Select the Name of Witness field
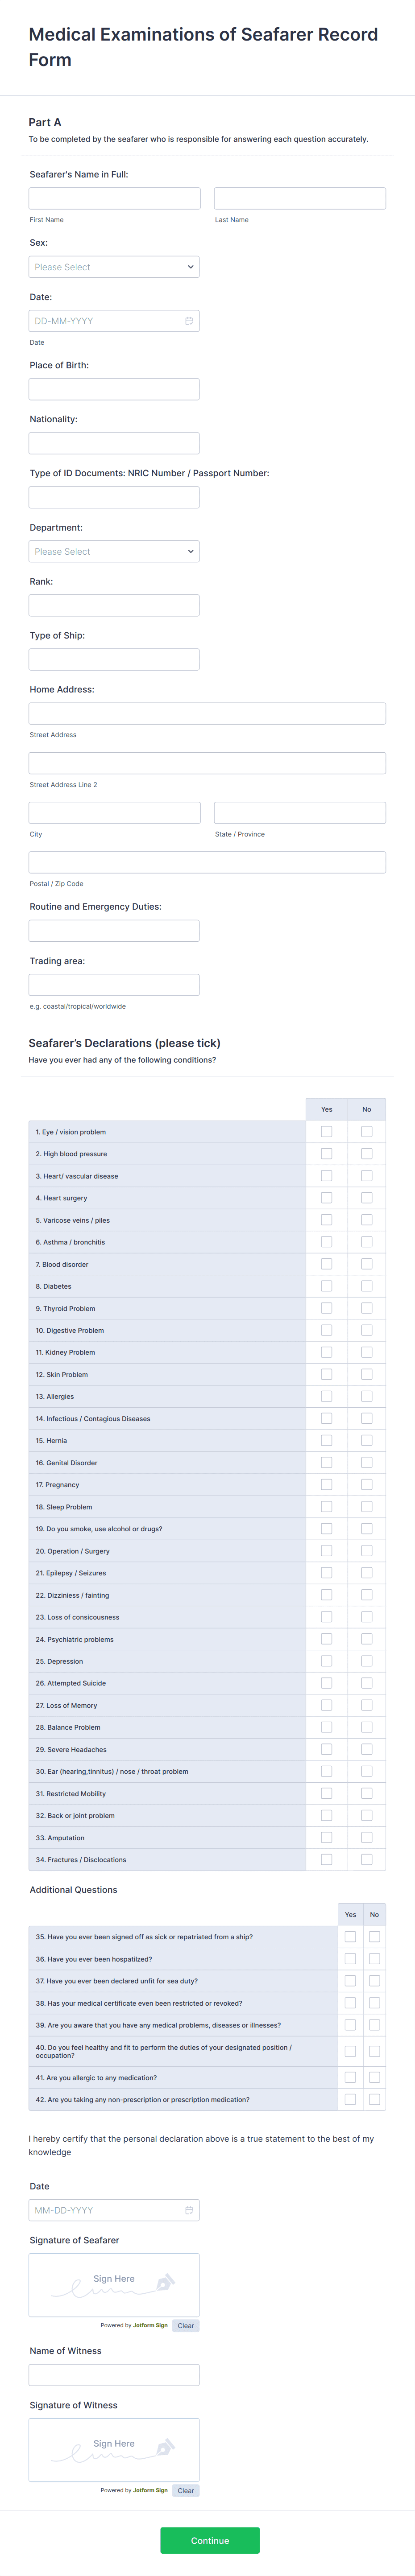The image size is (415, 2576). (x=114, y=2375)
